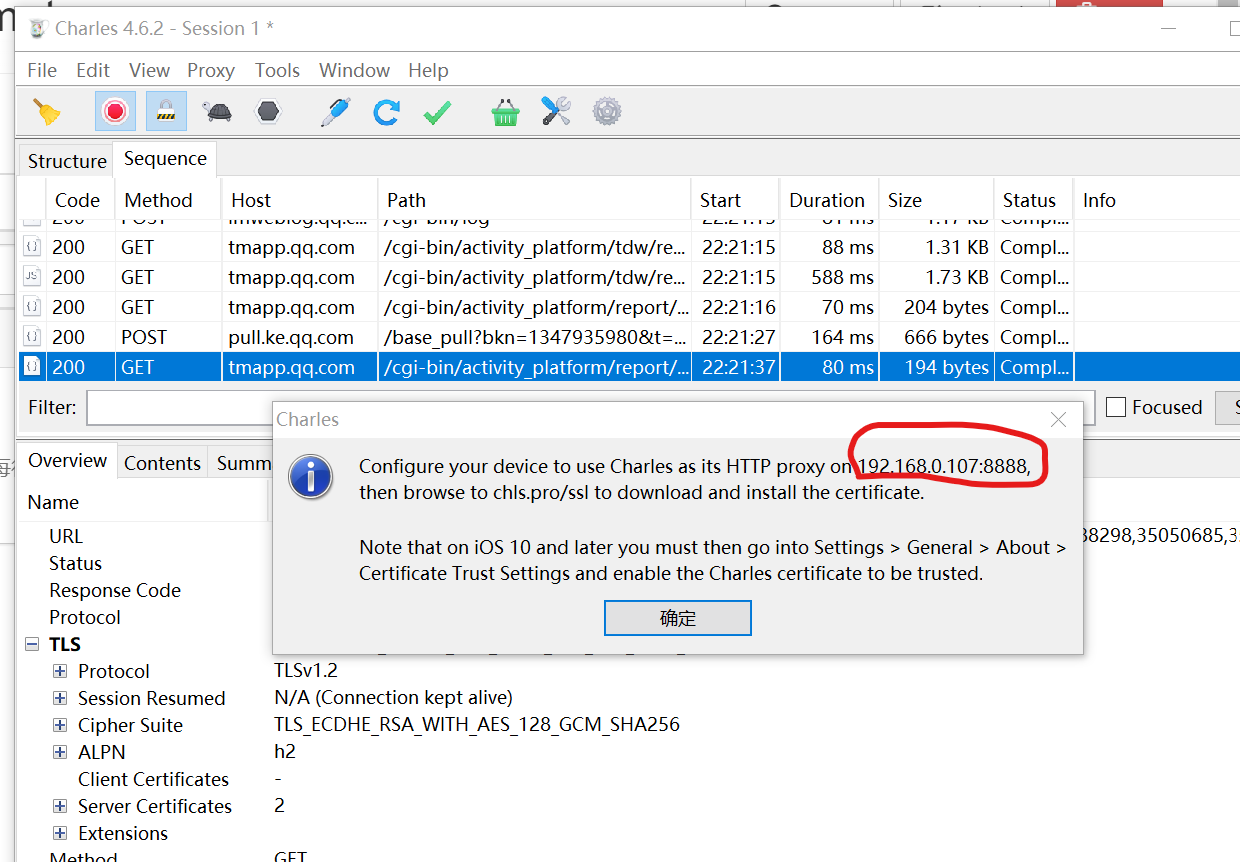Sort by the Code column header
This screenshot has height=862, width=1240.
(81, 200)
